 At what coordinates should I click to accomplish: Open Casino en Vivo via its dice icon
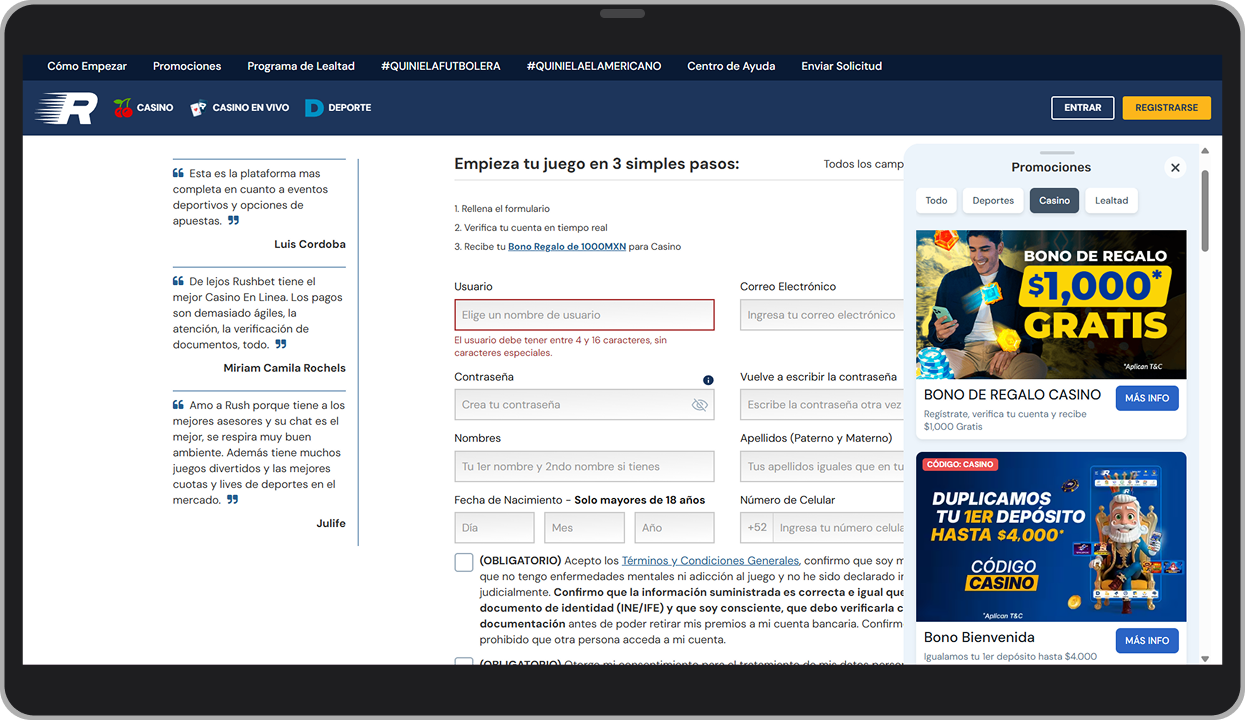197,107
